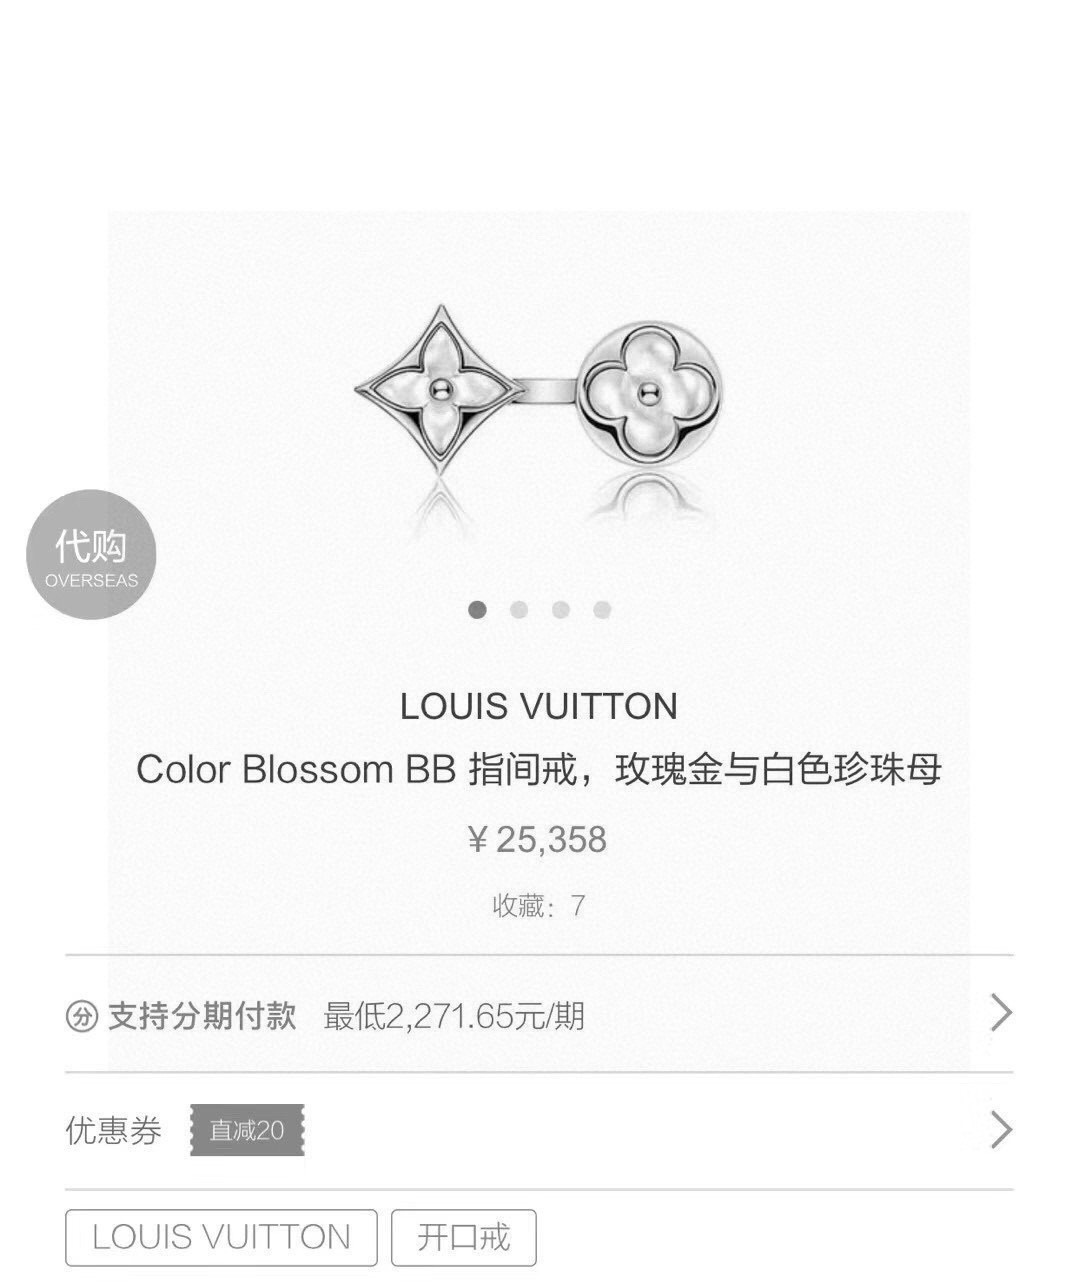Click the 分 installment circle icon
Viewport: 1078px width, 1284px height.
click(82, 1017)
